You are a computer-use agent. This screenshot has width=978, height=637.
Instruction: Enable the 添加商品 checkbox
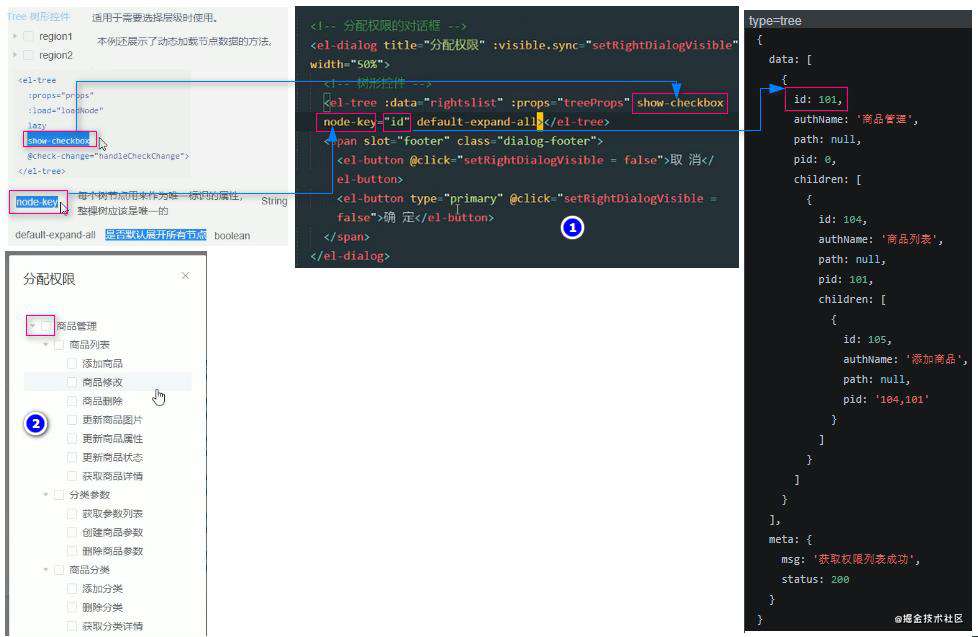coord(72,363)
